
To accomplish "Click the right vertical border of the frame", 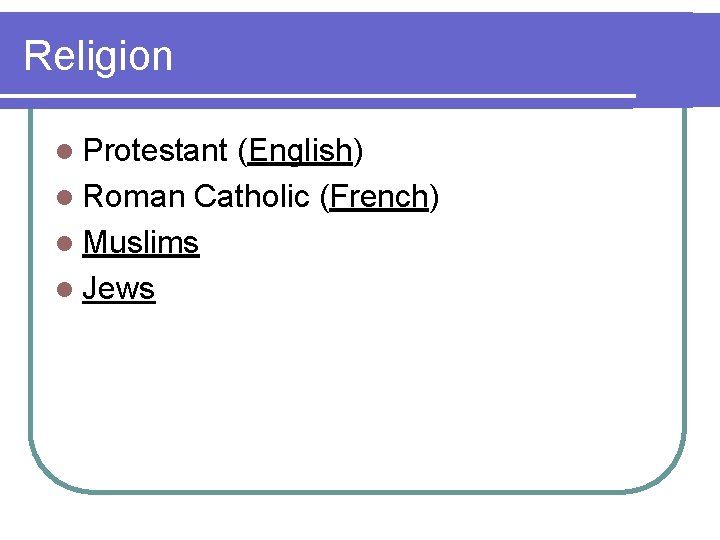I will pyautogui.click(x=685, y=300).
